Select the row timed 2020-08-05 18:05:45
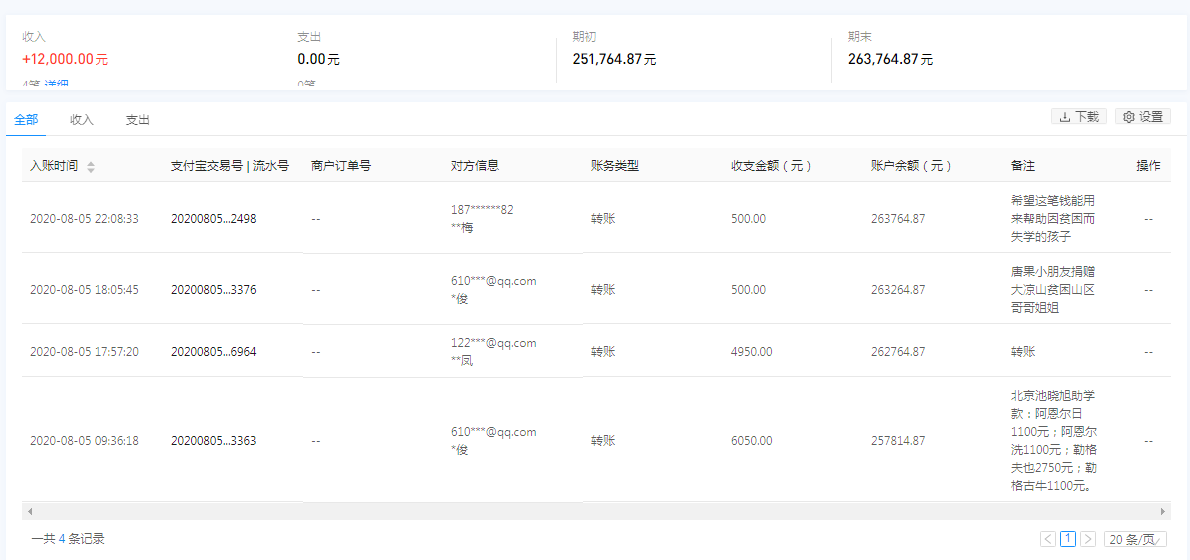Screen dimensions: 1190x560 click(x=84, y=290)
